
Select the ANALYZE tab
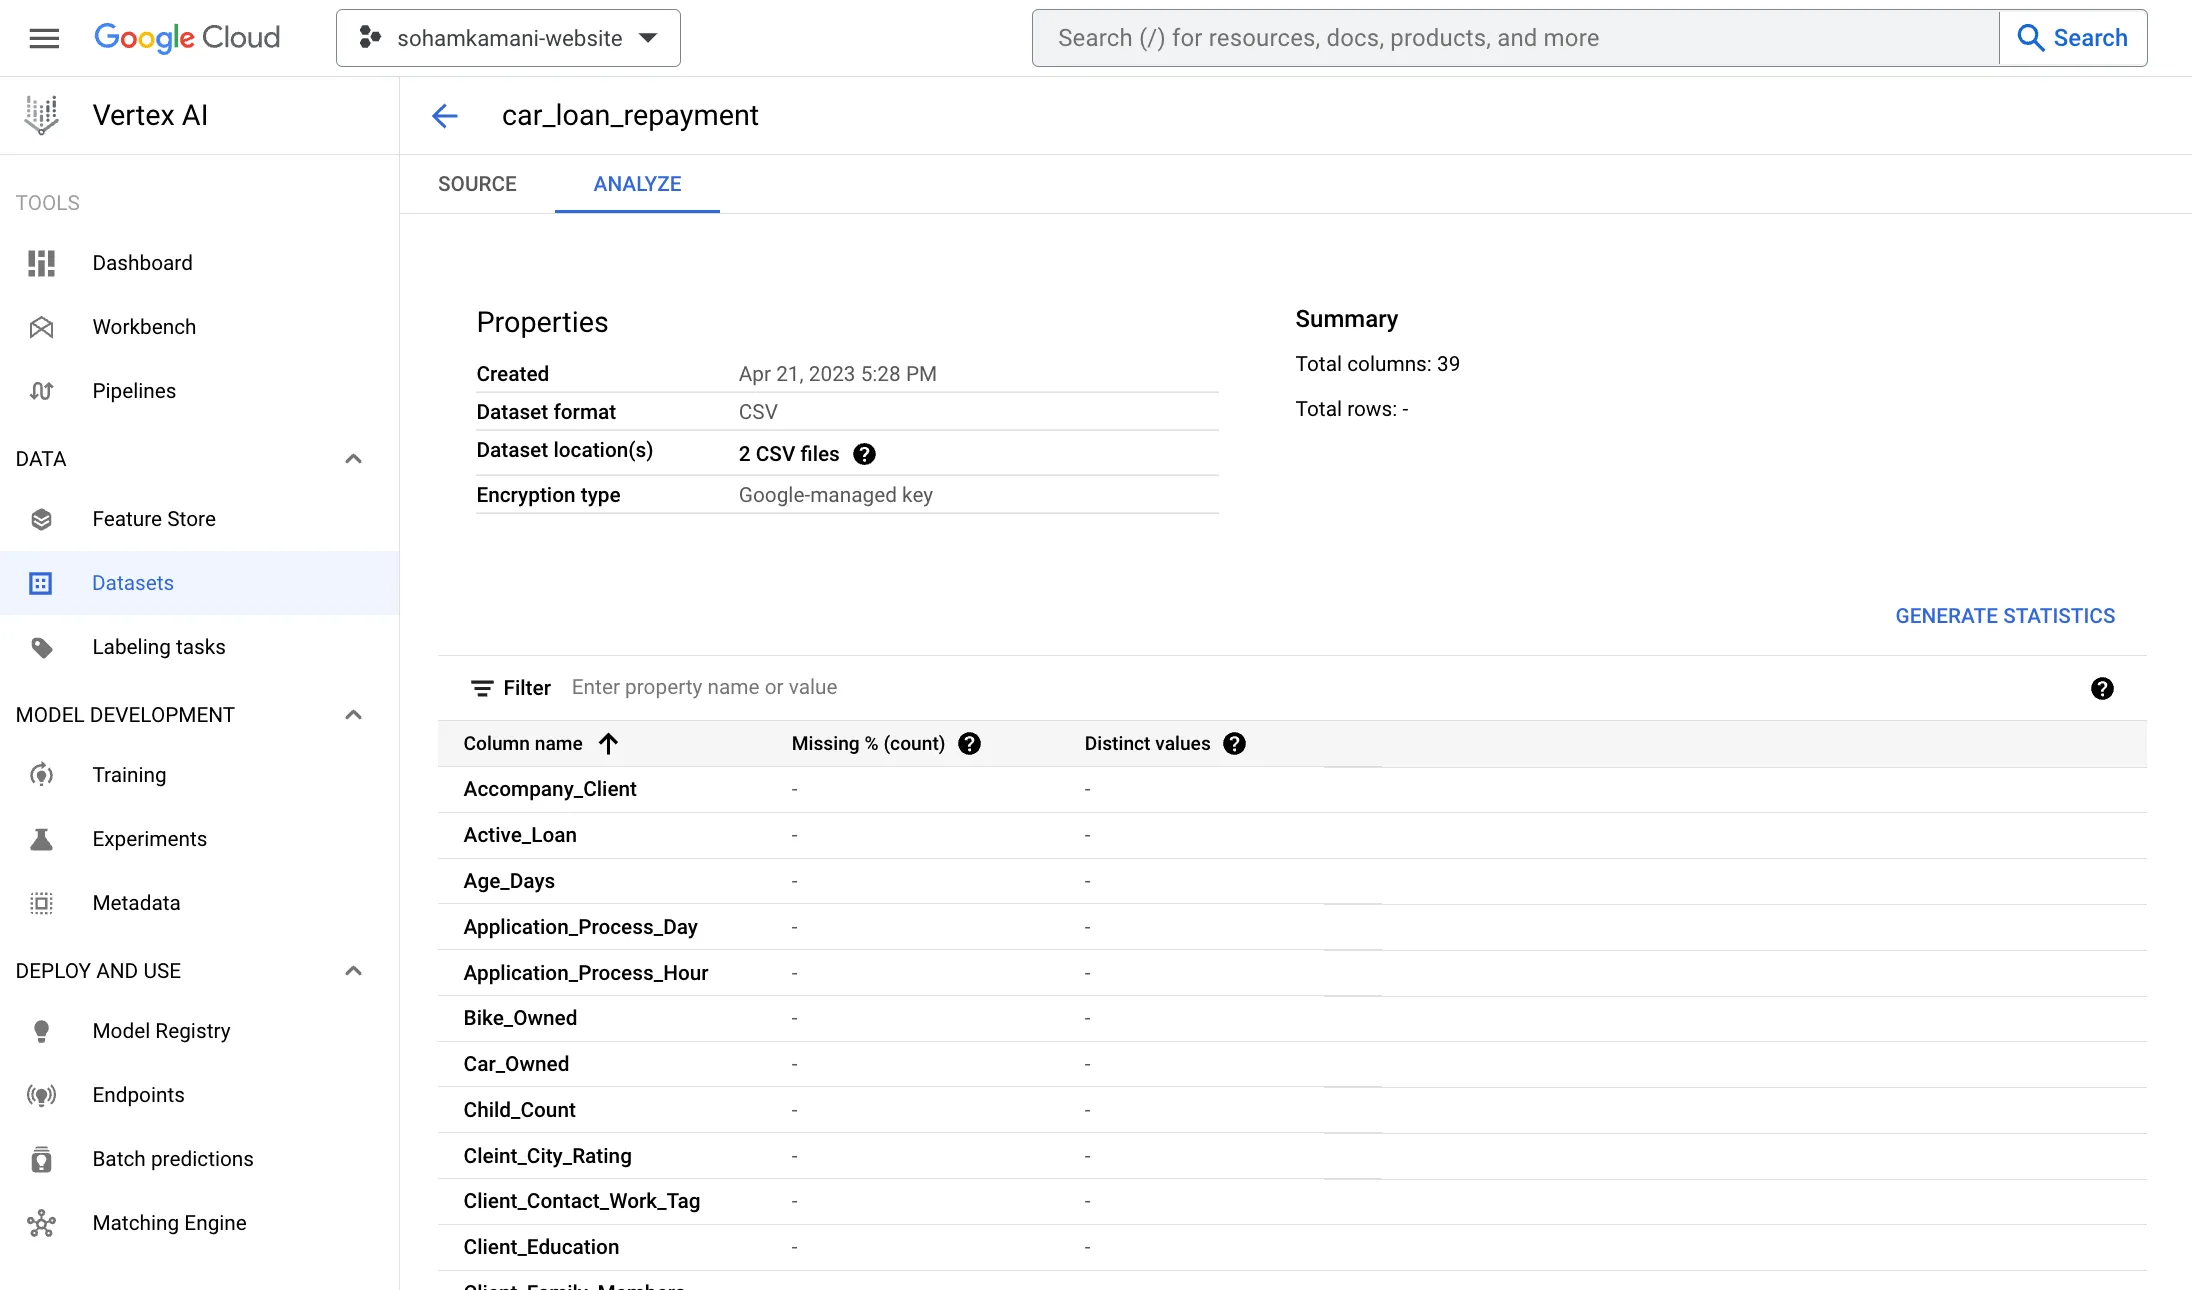click(637, 184)
